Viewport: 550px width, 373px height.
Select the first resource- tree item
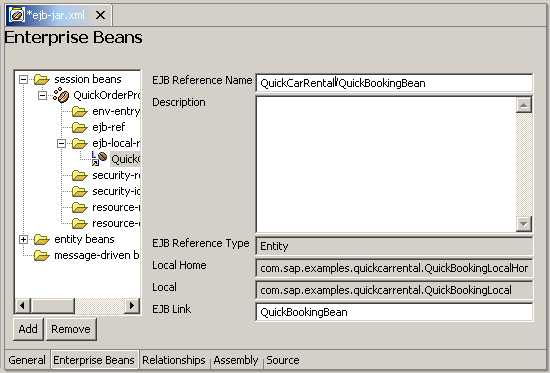[116, 207]
